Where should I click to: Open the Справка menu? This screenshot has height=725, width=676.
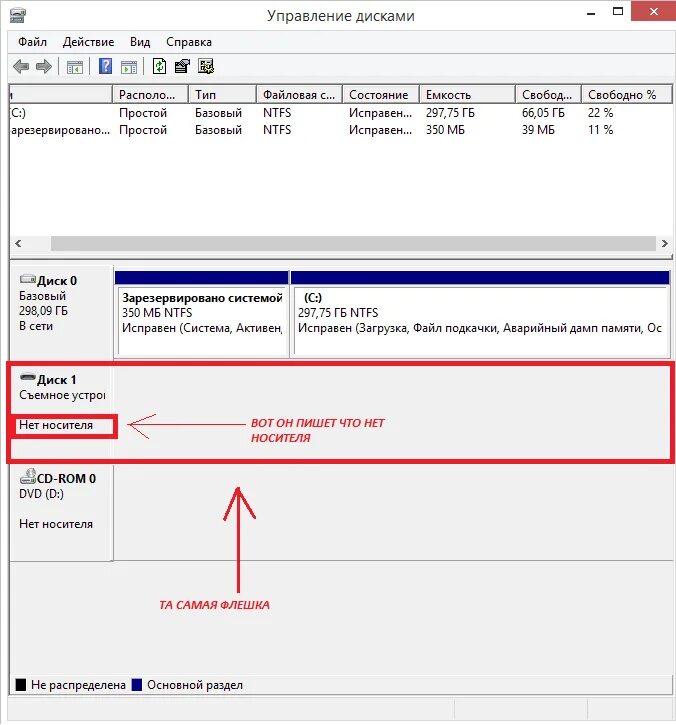coord(189,42)
